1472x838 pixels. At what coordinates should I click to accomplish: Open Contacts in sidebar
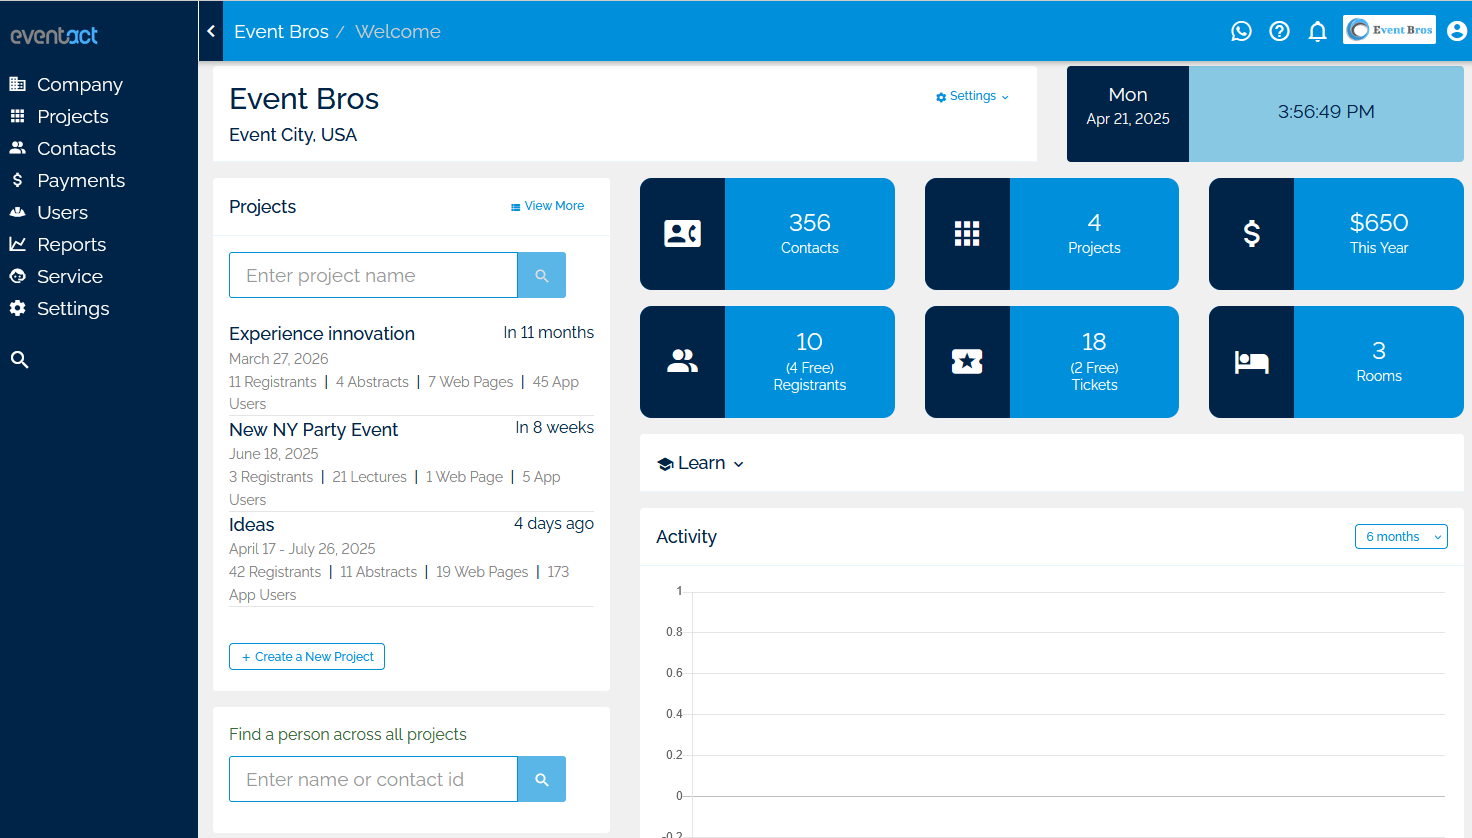(x=76, y=149)
